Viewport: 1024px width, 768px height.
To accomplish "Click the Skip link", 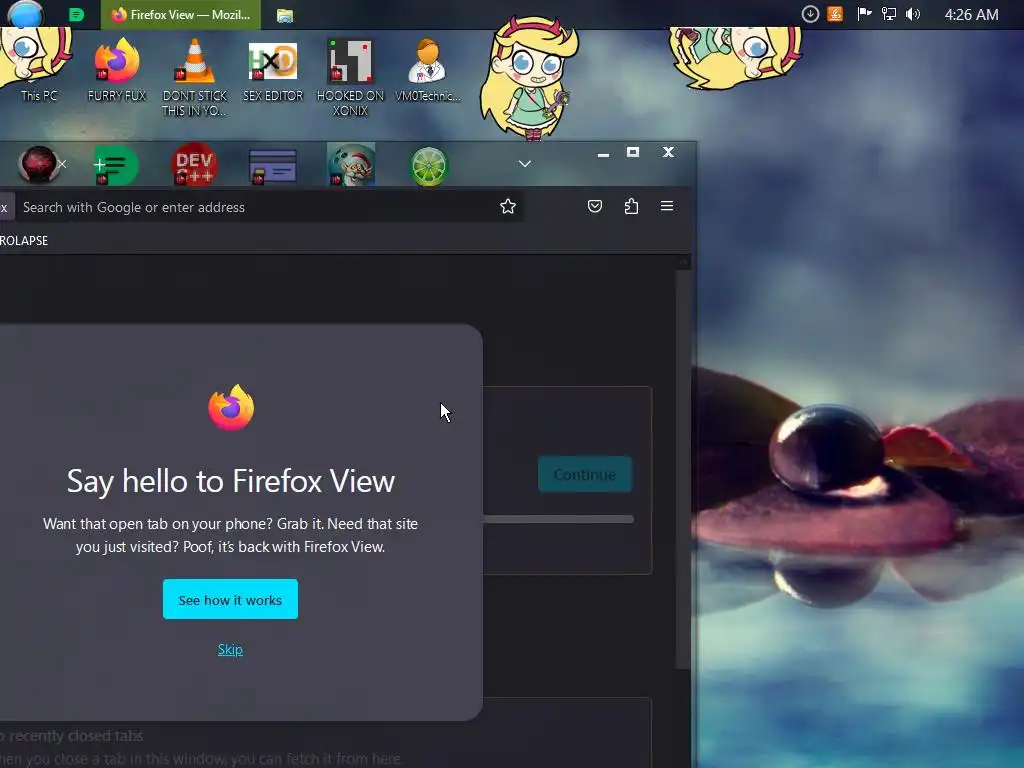I will pyautogui.click(x=230, y=649).
